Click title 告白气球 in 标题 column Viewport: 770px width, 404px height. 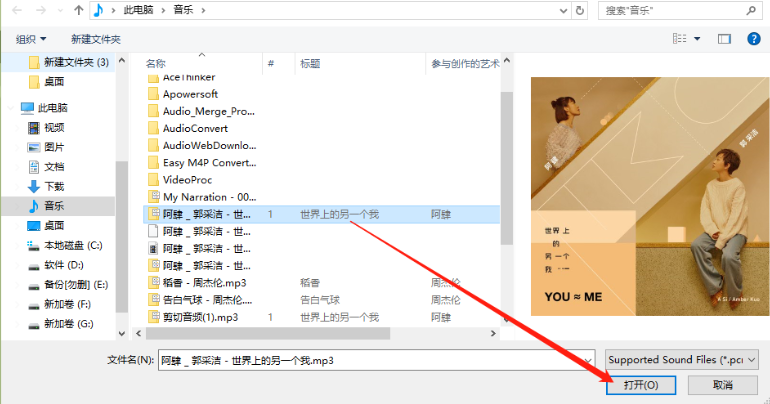point(320,300)
